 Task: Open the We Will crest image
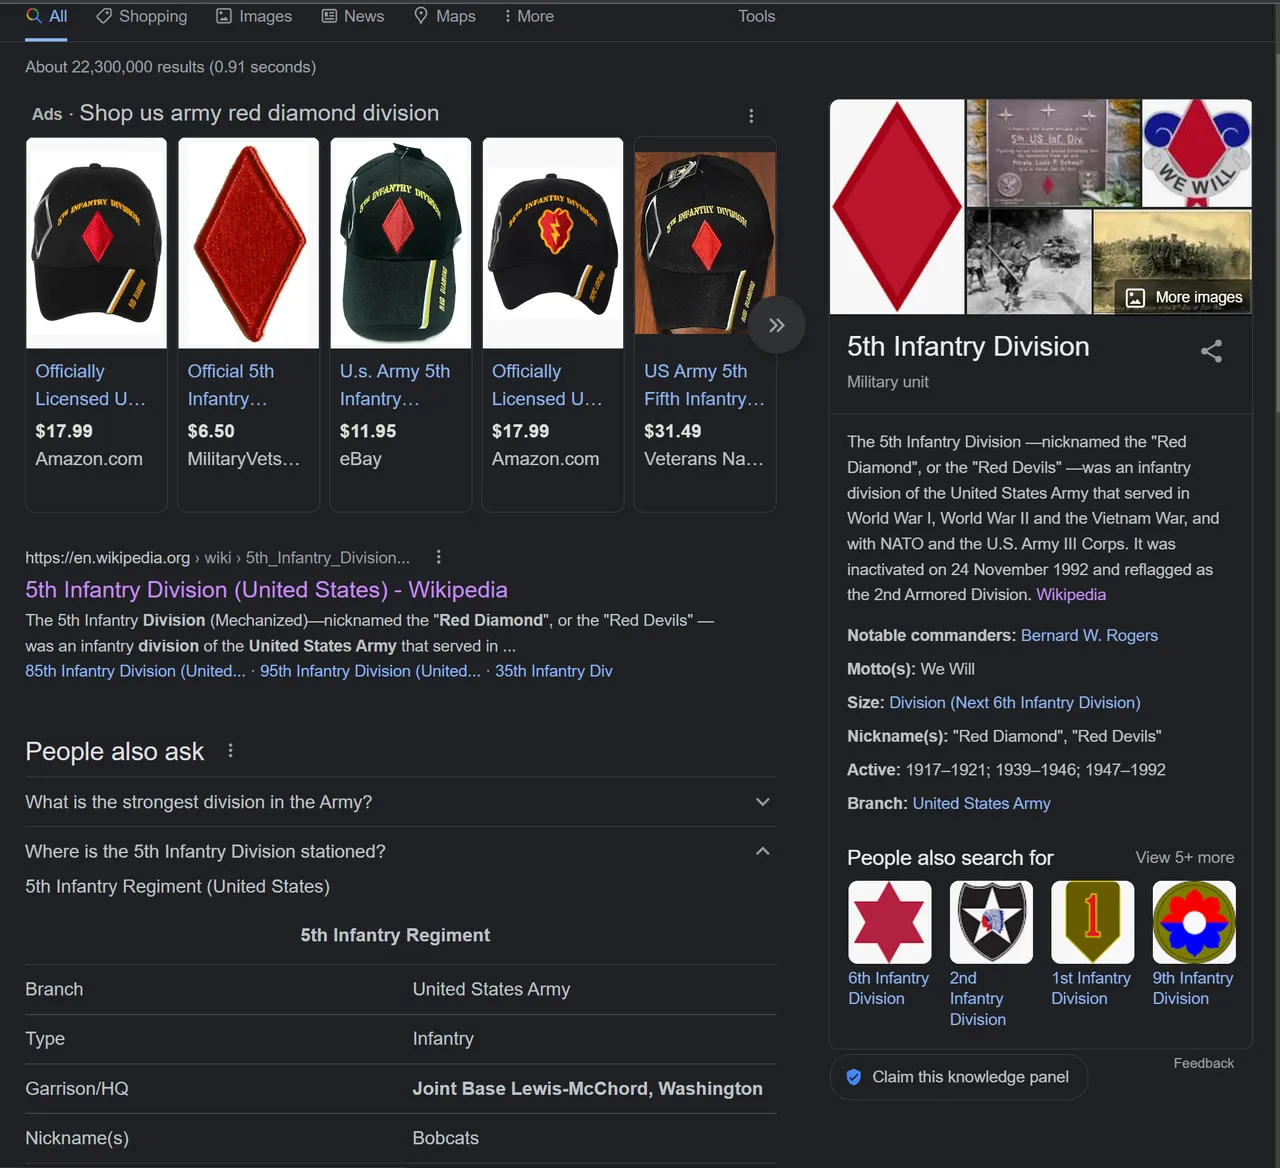pos(1196,153)
